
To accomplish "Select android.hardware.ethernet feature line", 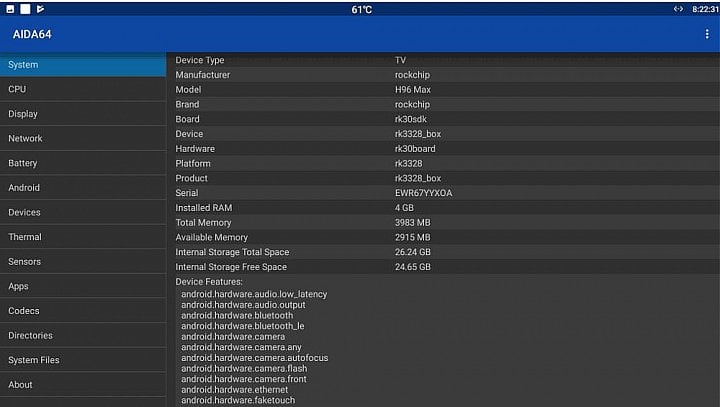I will pos(234,390).
